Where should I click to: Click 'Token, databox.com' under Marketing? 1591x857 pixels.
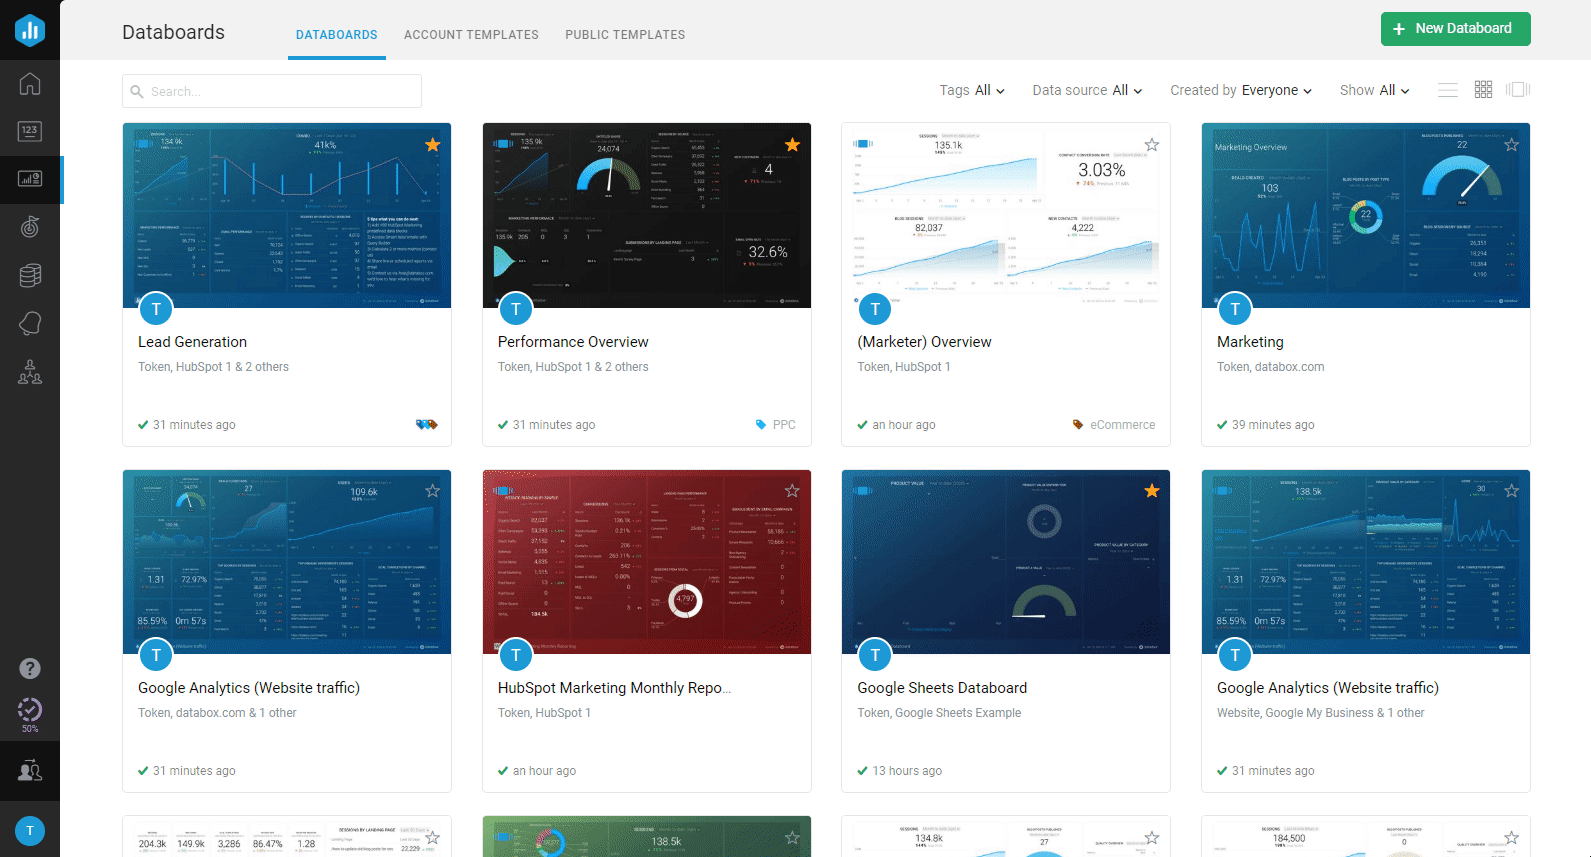coord(1270,367)
